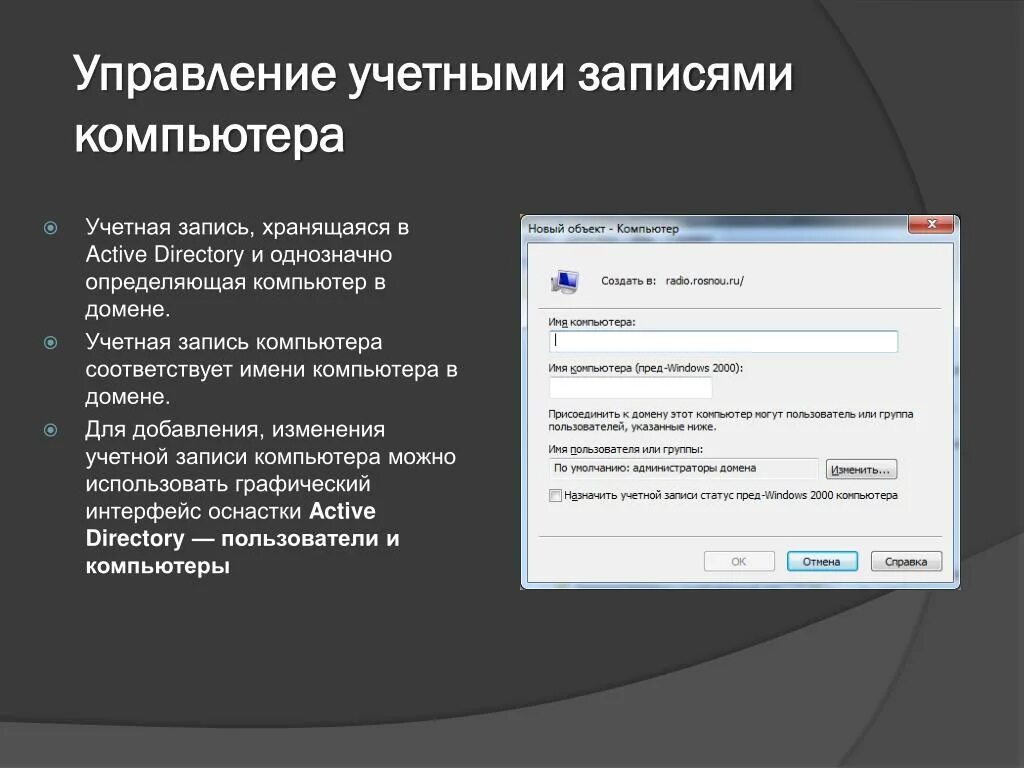Click the slide title 'Управление учетными записями компьютера'
This screenshot has width=1024, height=768.
[x=434, y=104]
